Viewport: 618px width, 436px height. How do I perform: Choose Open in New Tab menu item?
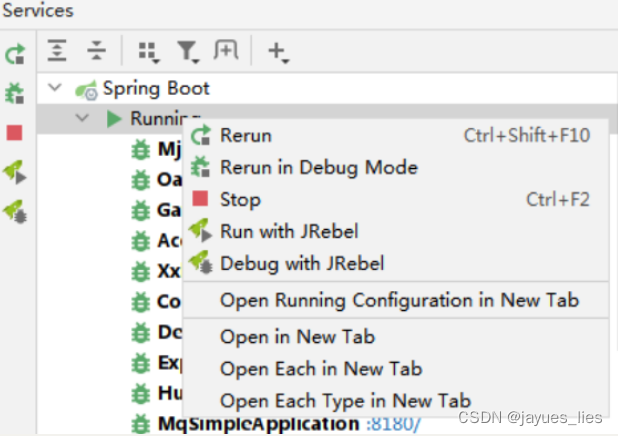[x=396, y=337]
